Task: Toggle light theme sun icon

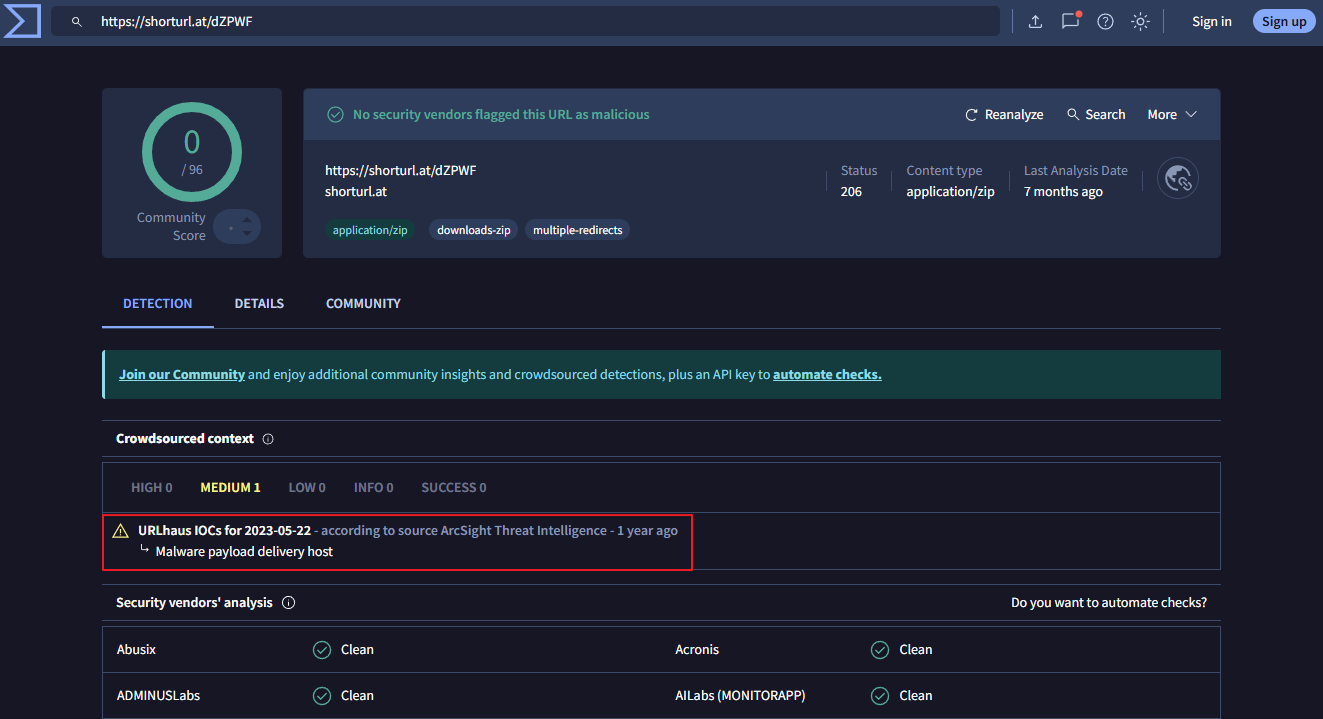Action: [1140, 21]
